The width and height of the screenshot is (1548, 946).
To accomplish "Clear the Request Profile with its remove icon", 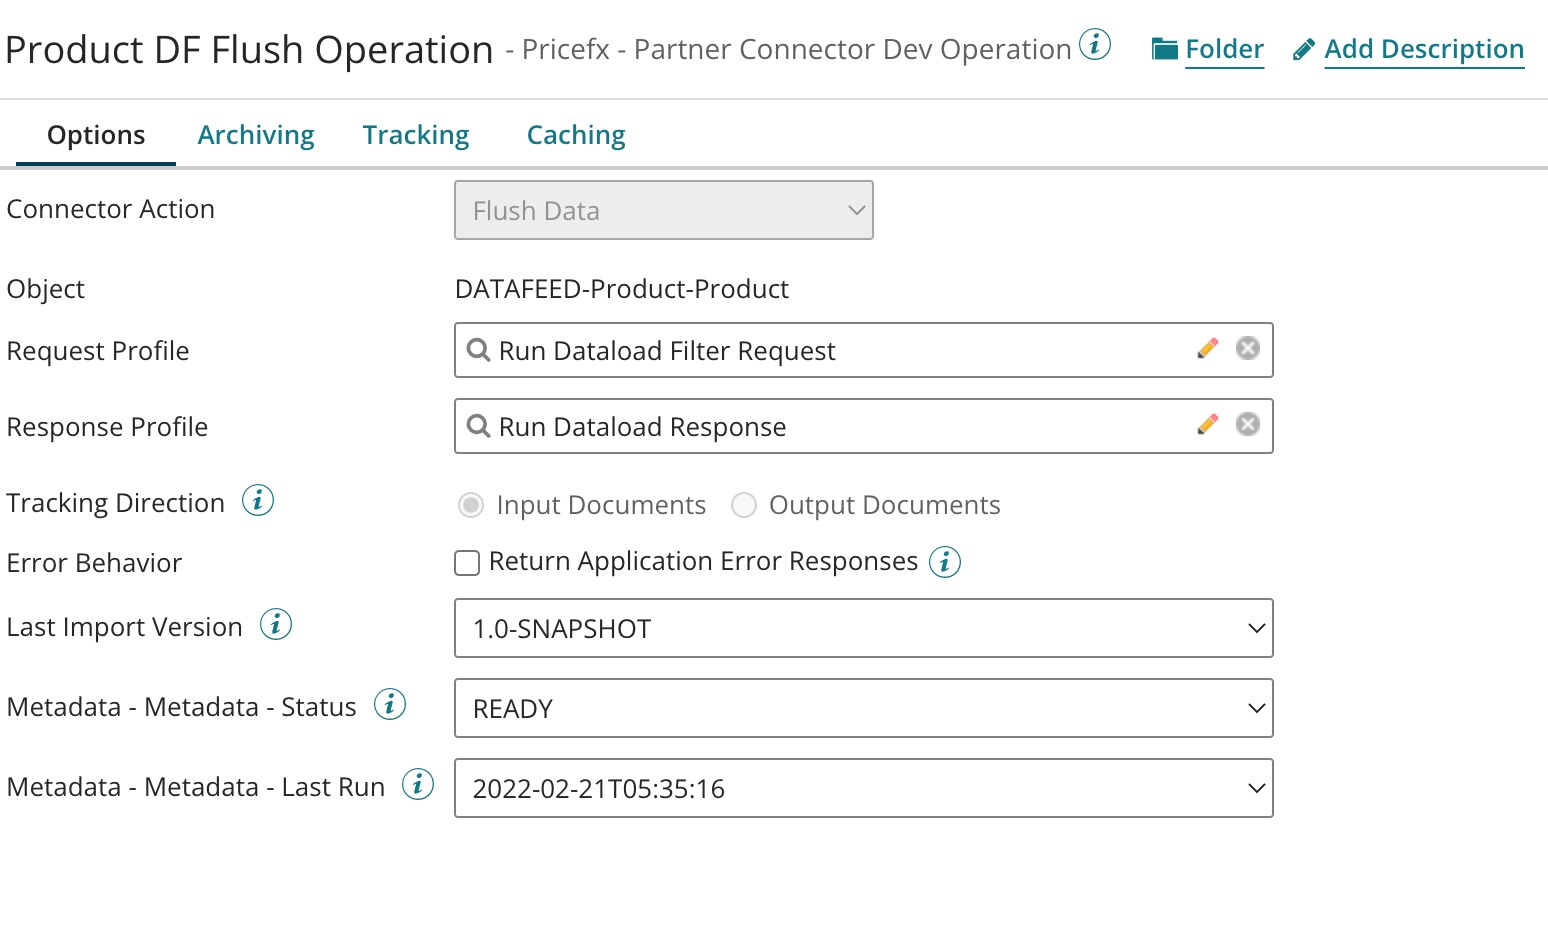I will pyautogui.click(x=1247, y=348).
